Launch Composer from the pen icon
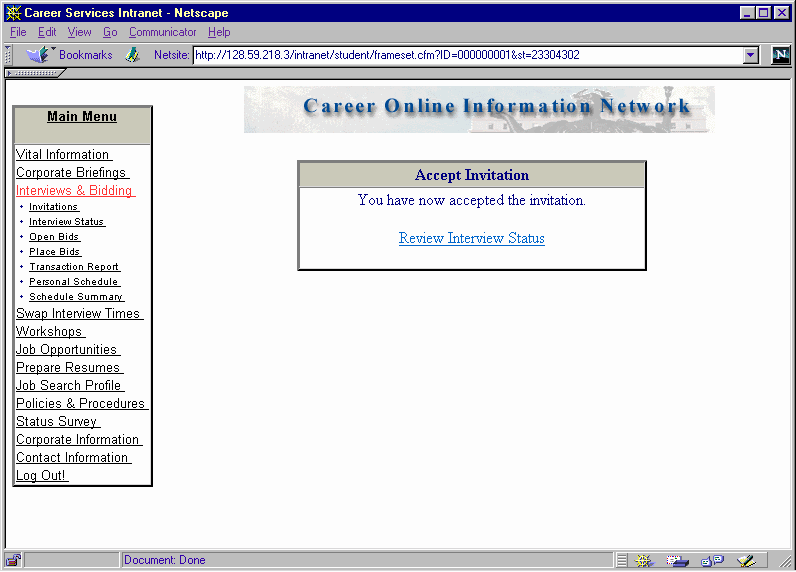796x572 pixels. (745, 560)
